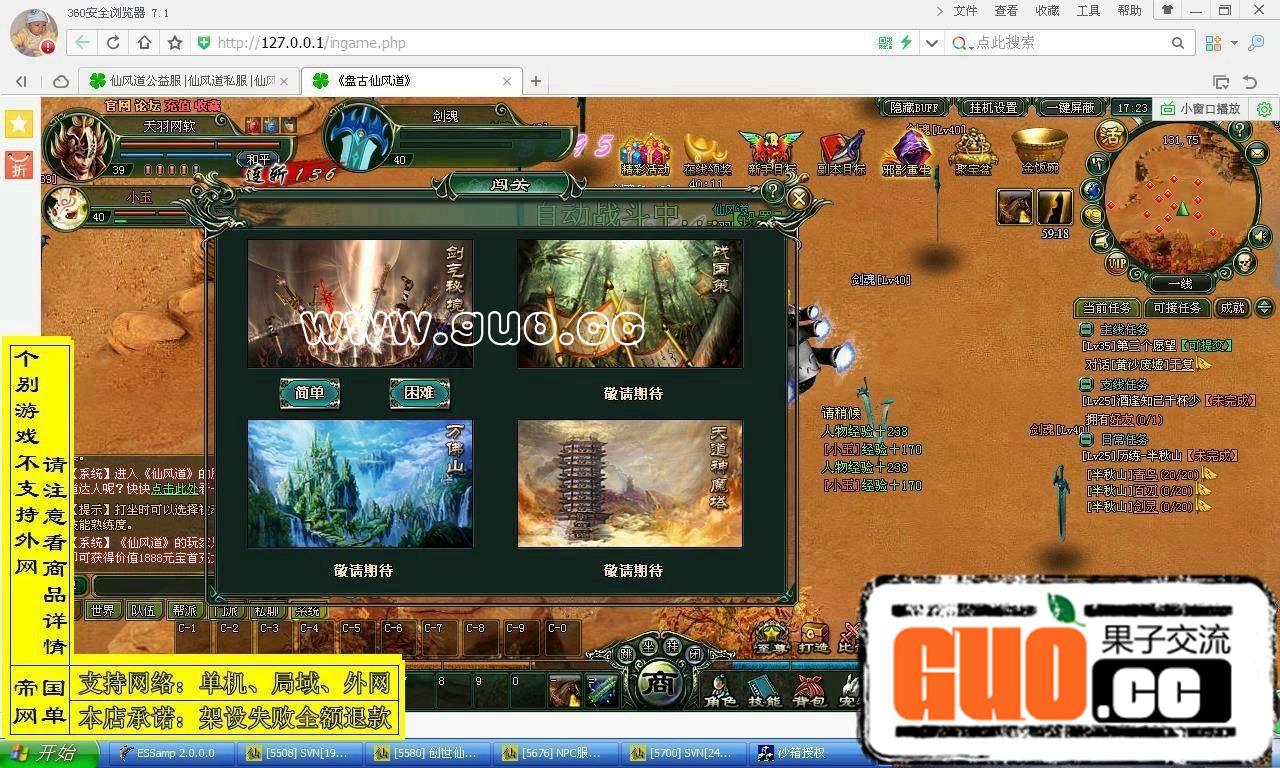Click the 论坛 forum link
This screenshot has height=768, width=1280.
(x=147, y=106)
